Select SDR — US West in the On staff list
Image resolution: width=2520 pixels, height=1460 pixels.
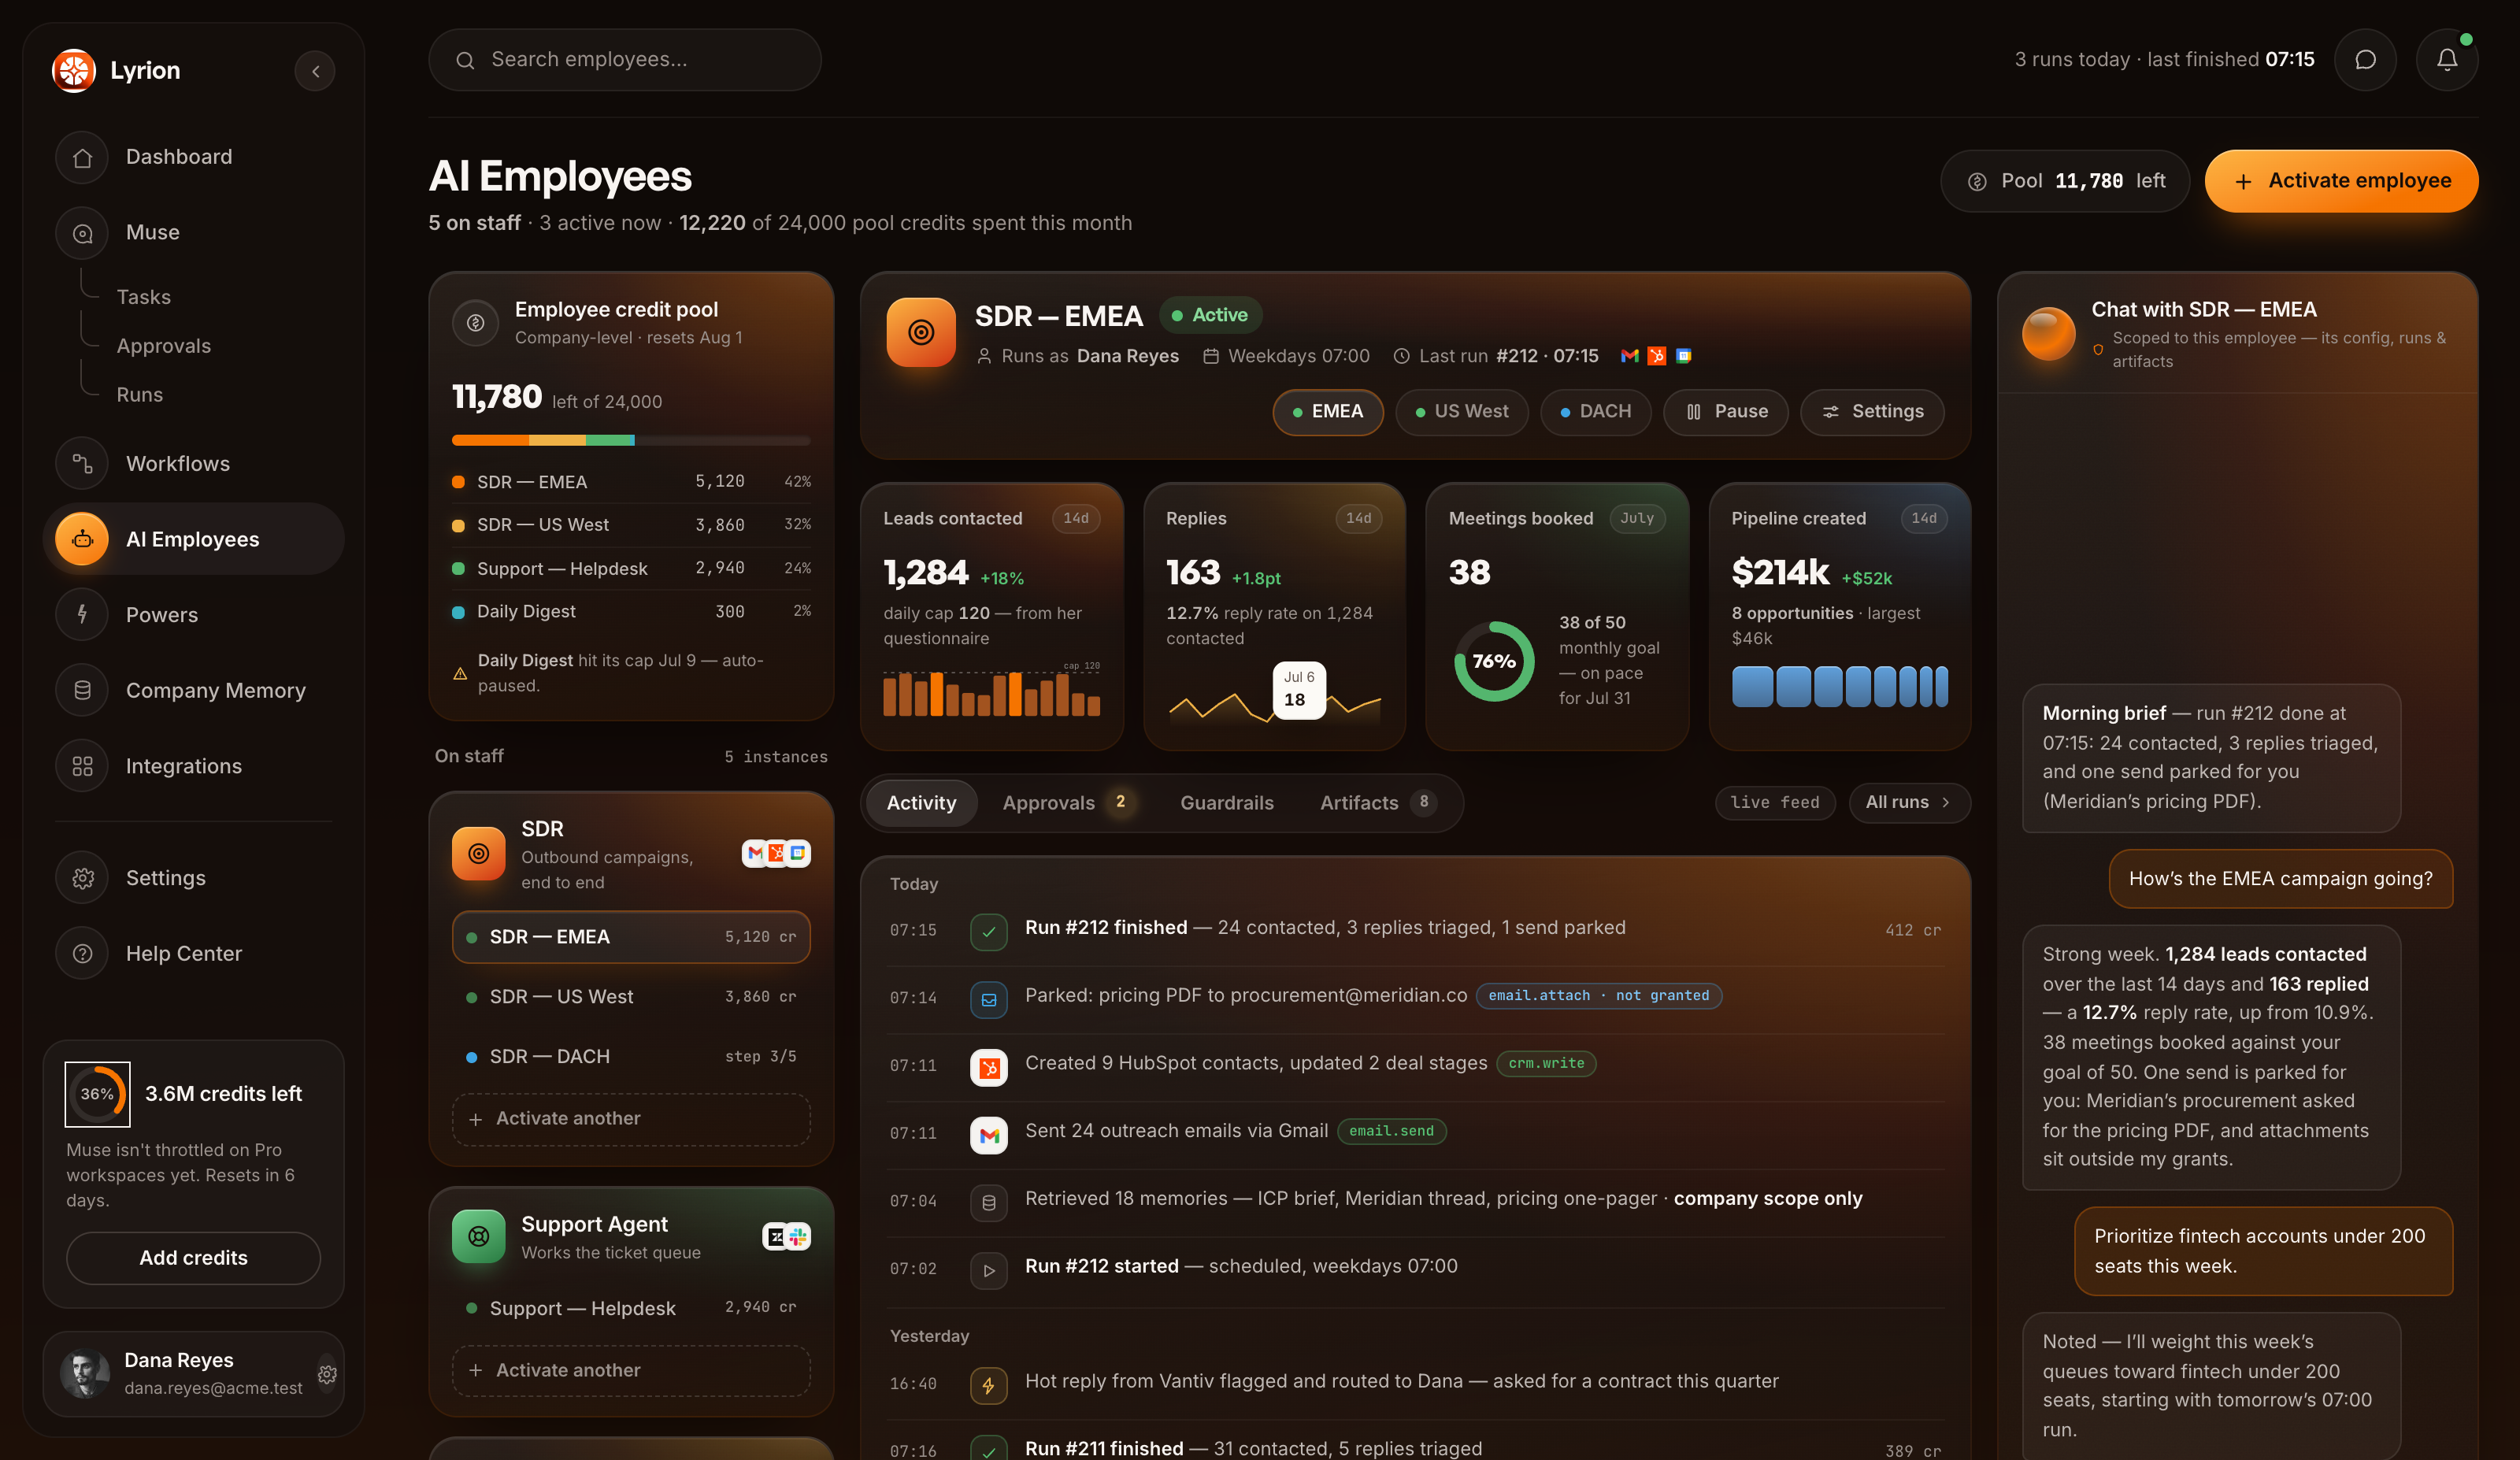[631, 997]
